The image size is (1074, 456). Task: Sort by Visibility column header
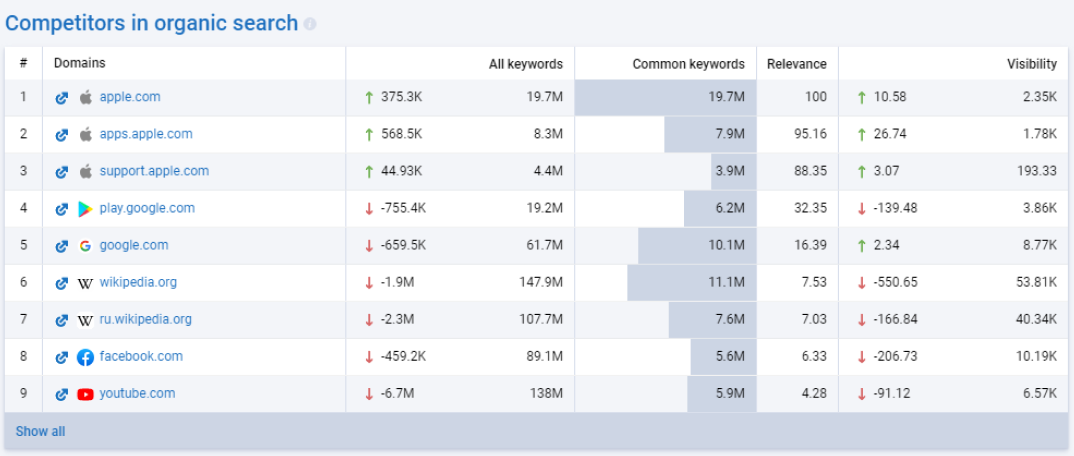(1032, 64)
